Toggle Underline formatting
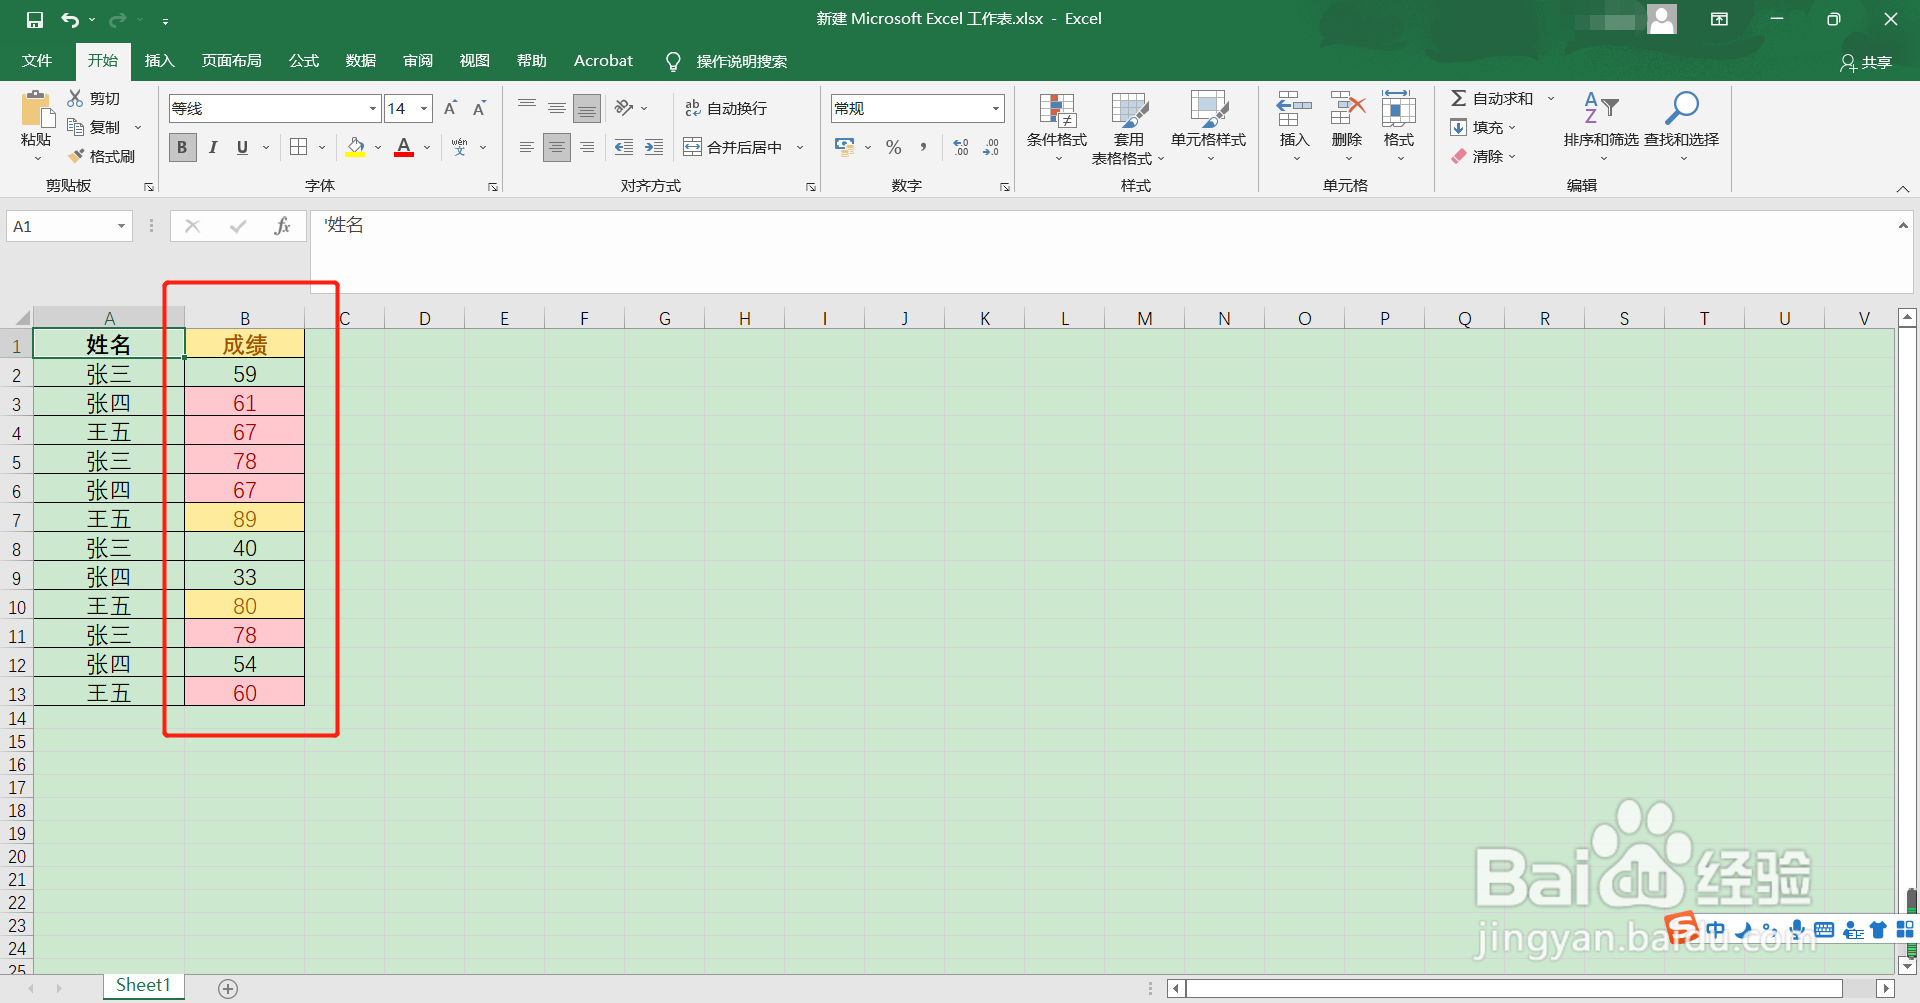Viewport: 1920px width, 1003px height. point(242,147)
